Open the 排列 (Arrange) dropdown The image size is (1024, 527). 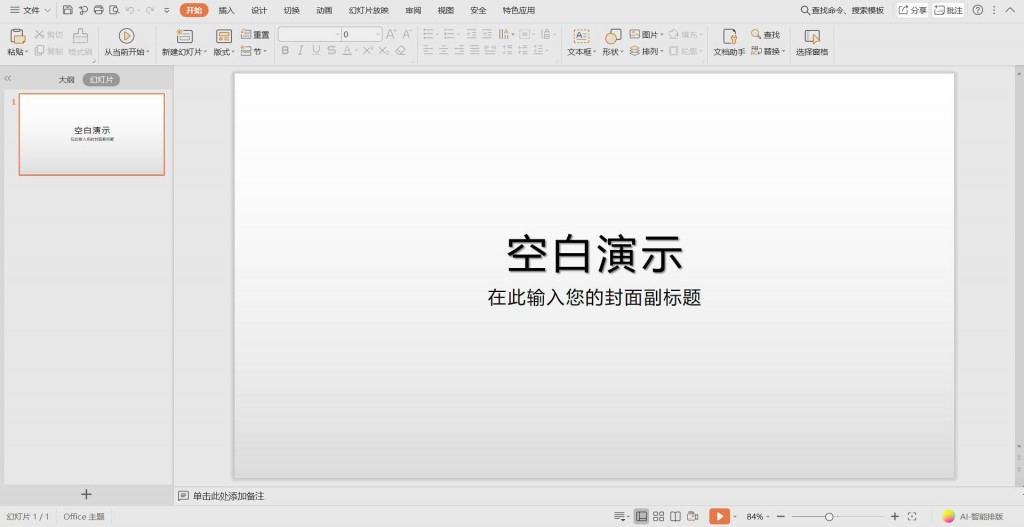click(647, 51)
